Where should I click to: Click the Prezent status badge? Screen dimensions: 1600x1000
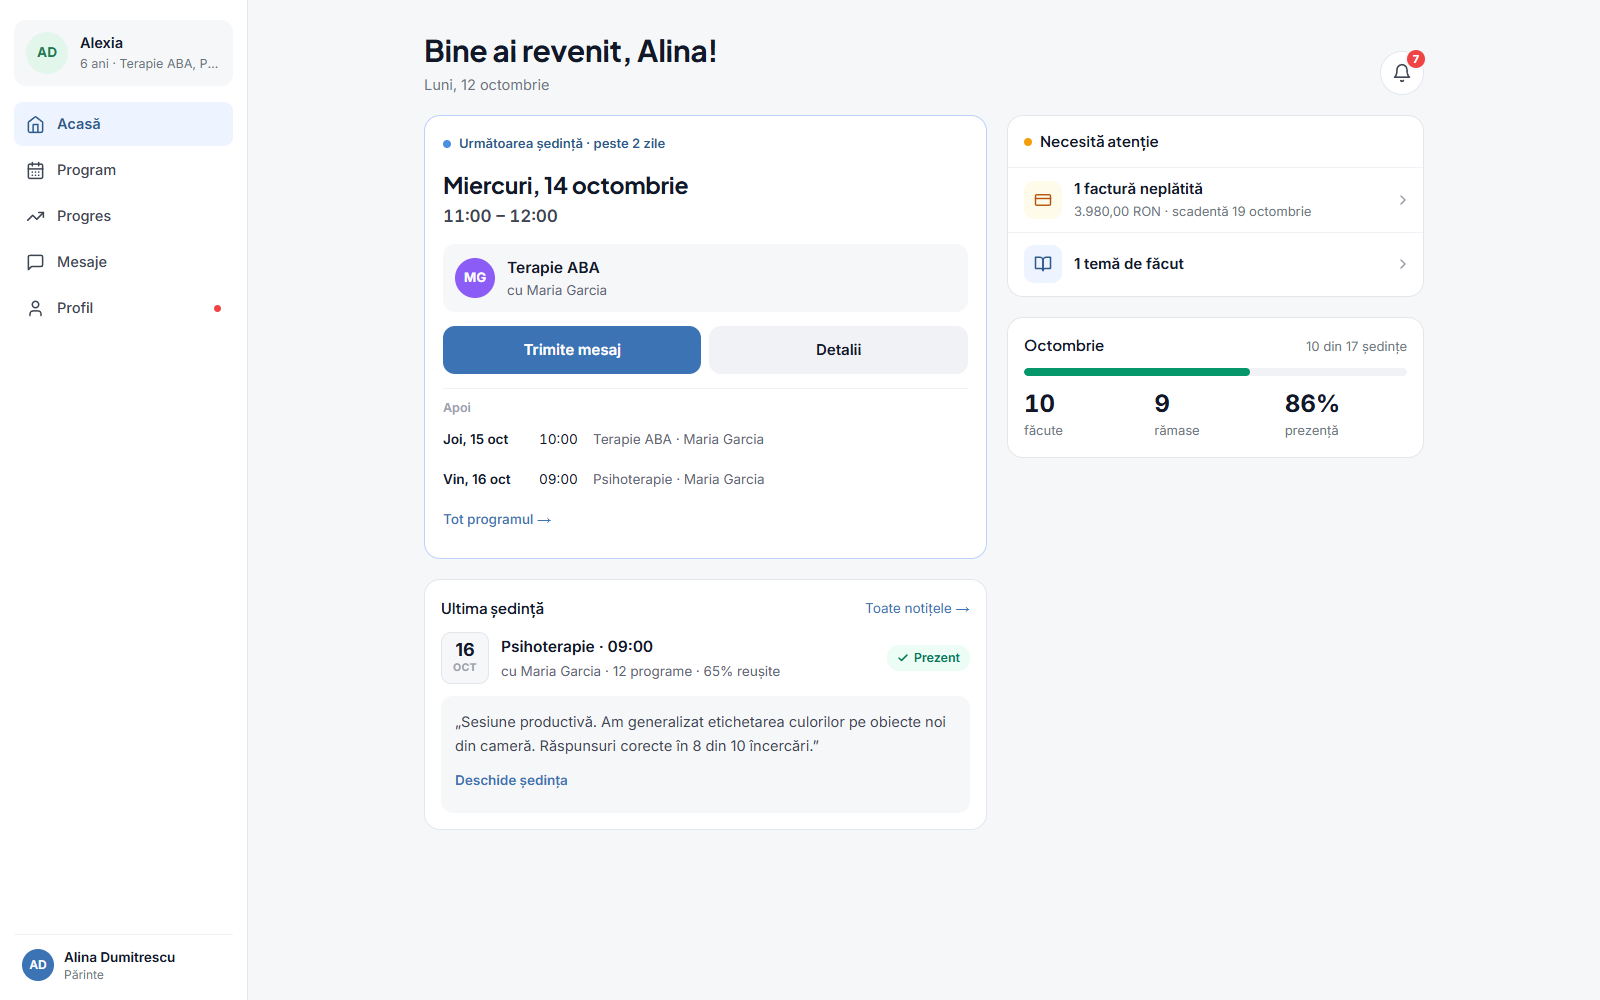click(928, 658)
